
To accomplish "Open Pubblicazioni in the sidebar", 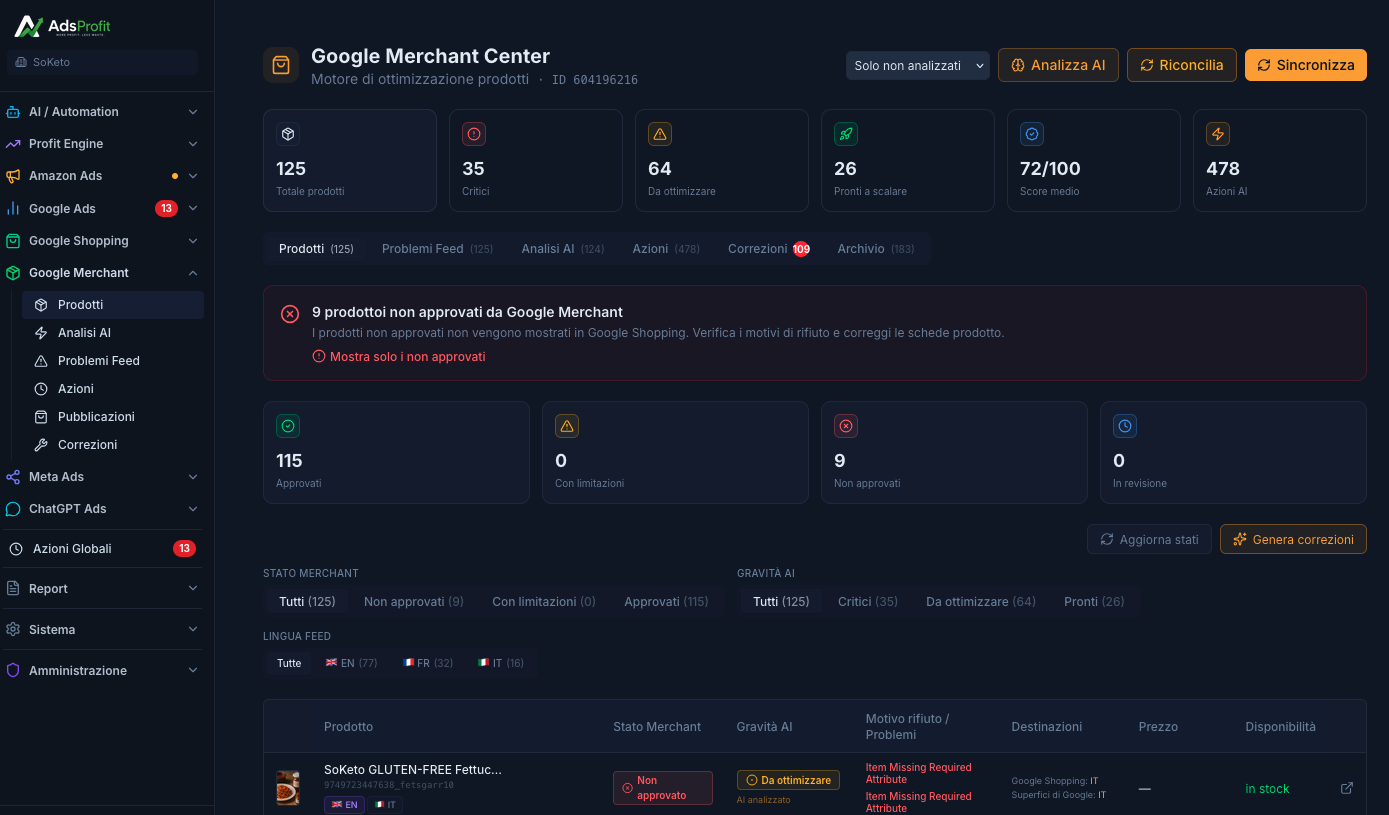I will 96,417.
